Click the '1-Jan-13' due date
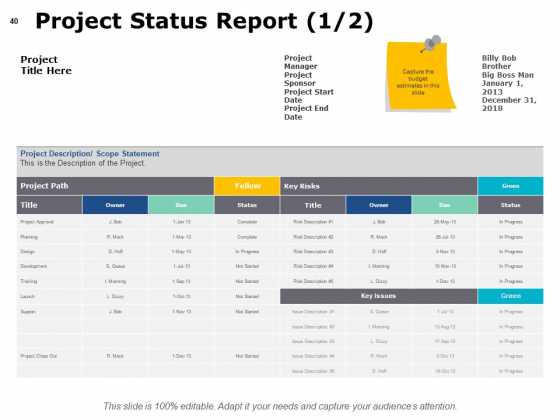Viewport: 560px width, 420px height. click(181, 222)
